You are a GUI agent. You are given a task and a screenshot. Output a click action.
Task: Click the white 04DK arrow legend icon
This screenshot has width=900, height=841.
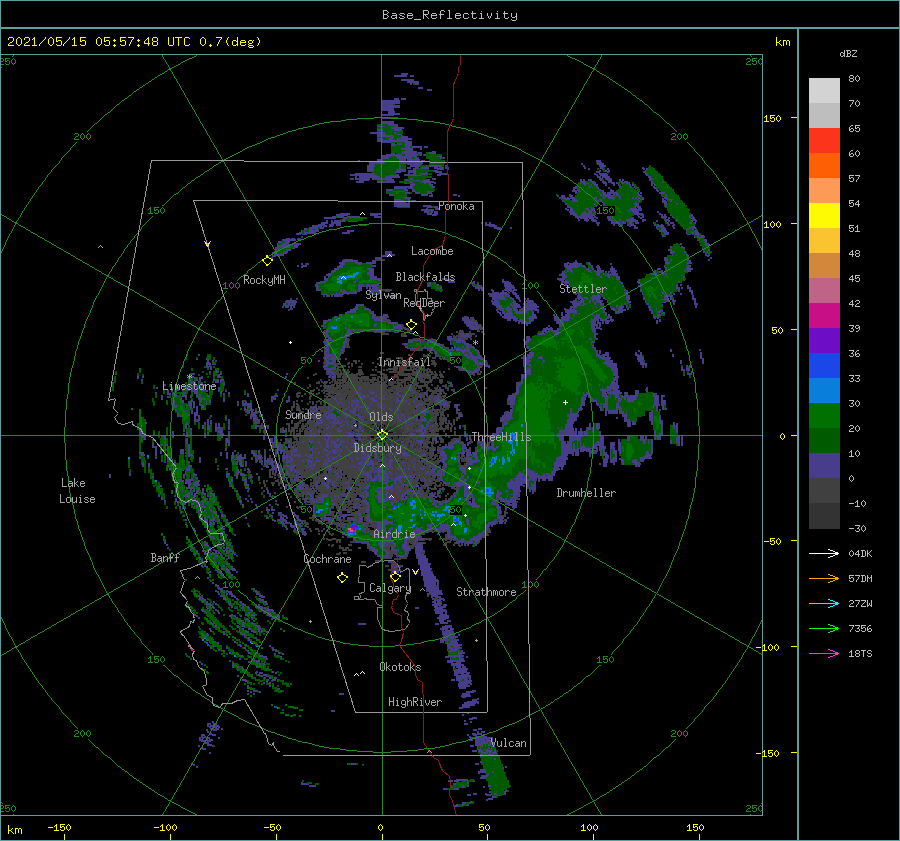coord(824,553)
